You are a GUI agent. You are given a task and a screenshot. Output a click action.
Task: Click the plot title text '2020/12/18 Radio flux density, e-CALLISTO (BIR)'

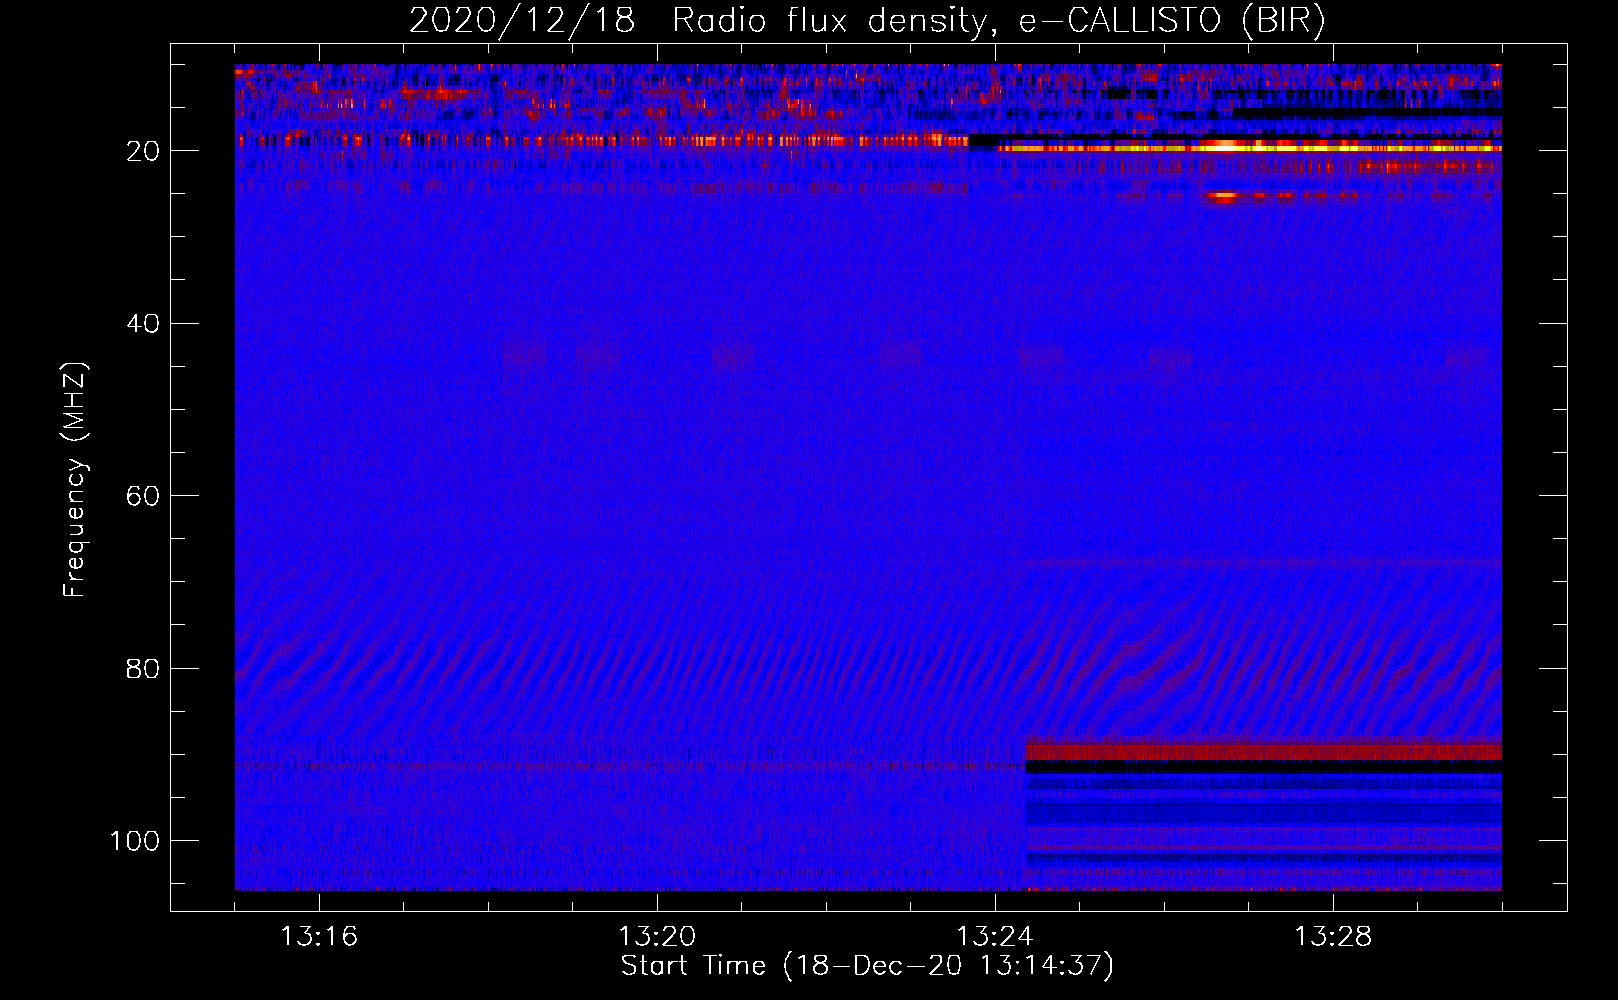point(867,20)
